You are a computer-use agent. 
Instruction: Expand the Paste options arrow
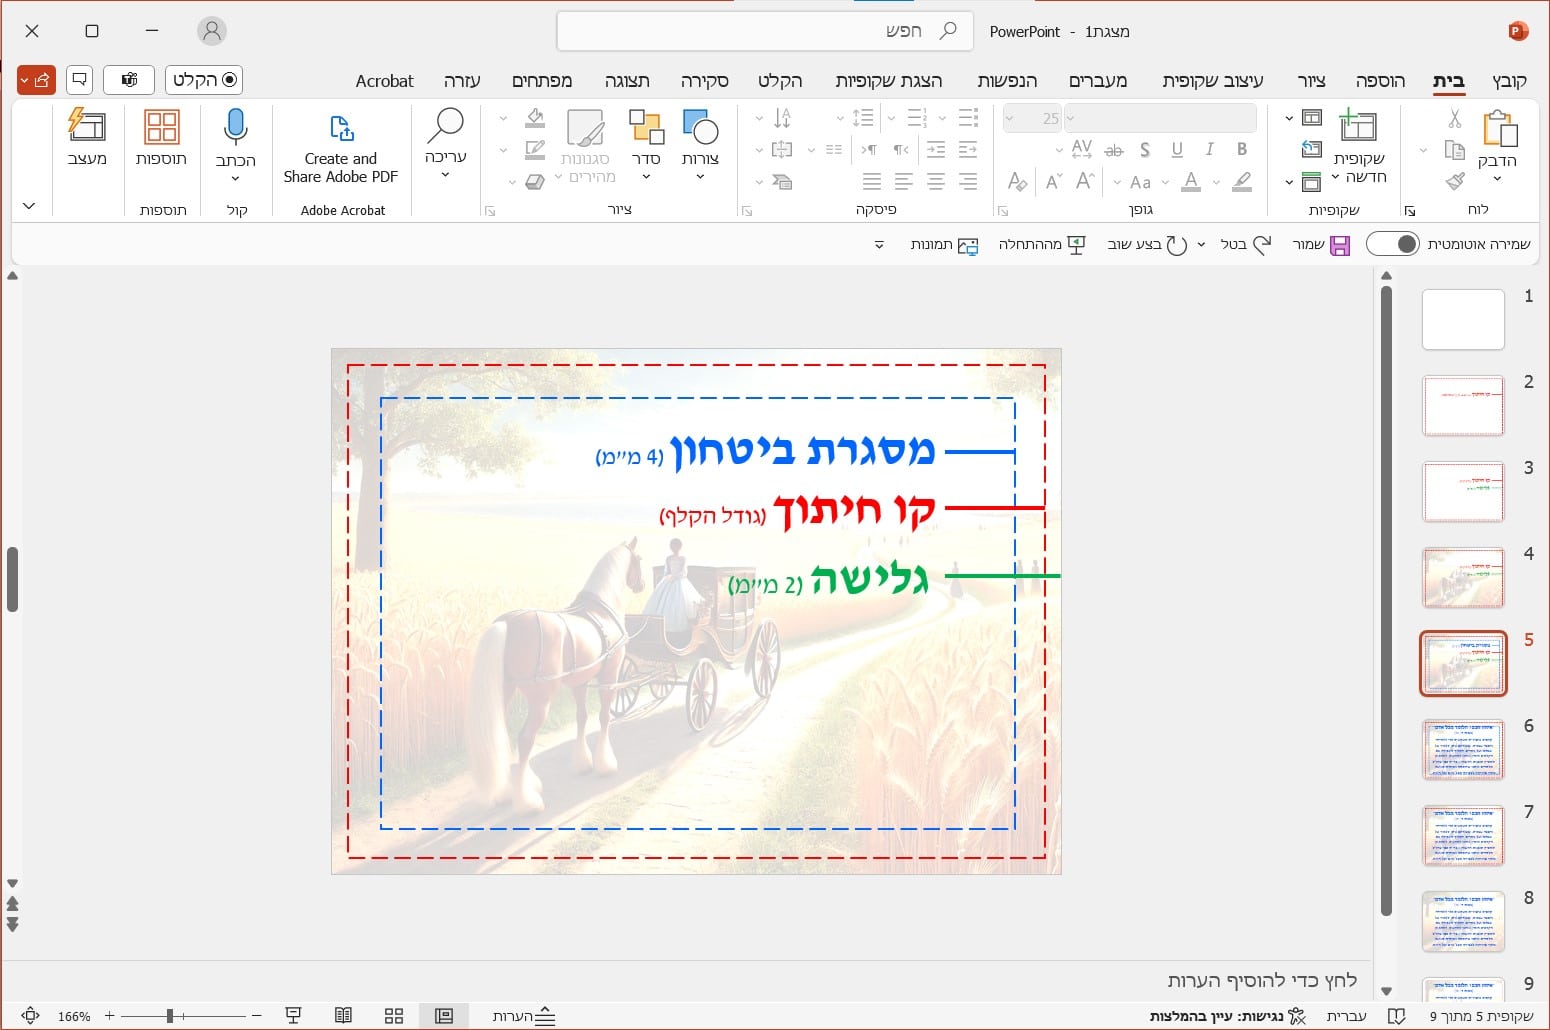pyautogui.click(x=1497, y=179)
